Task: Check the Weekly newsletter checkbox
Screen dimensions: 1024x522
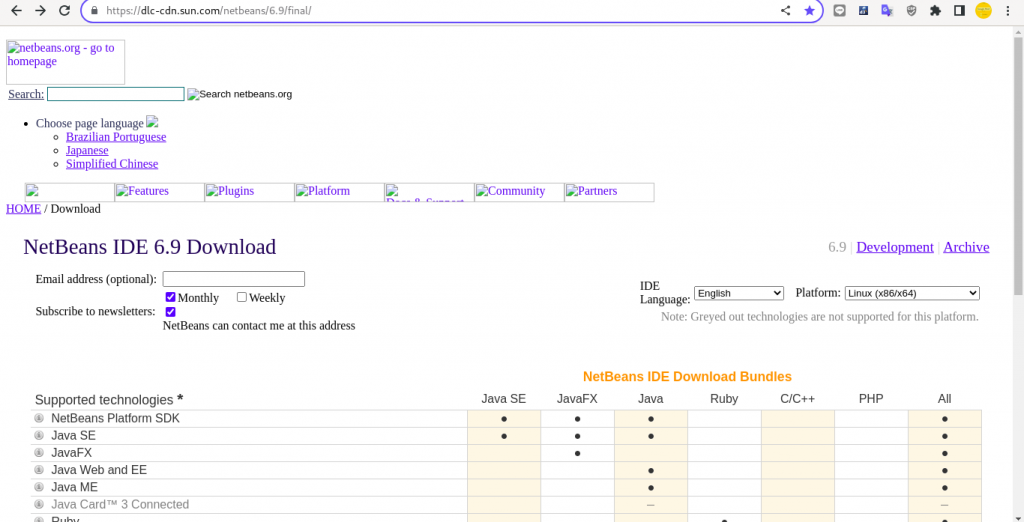Action: [242, 297]
